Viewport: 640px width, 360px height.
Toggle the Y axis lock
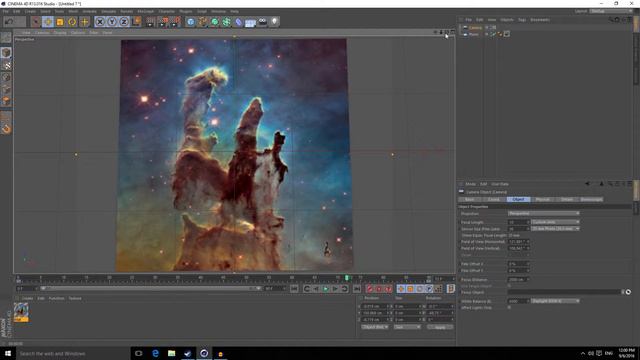pos(112,22)
